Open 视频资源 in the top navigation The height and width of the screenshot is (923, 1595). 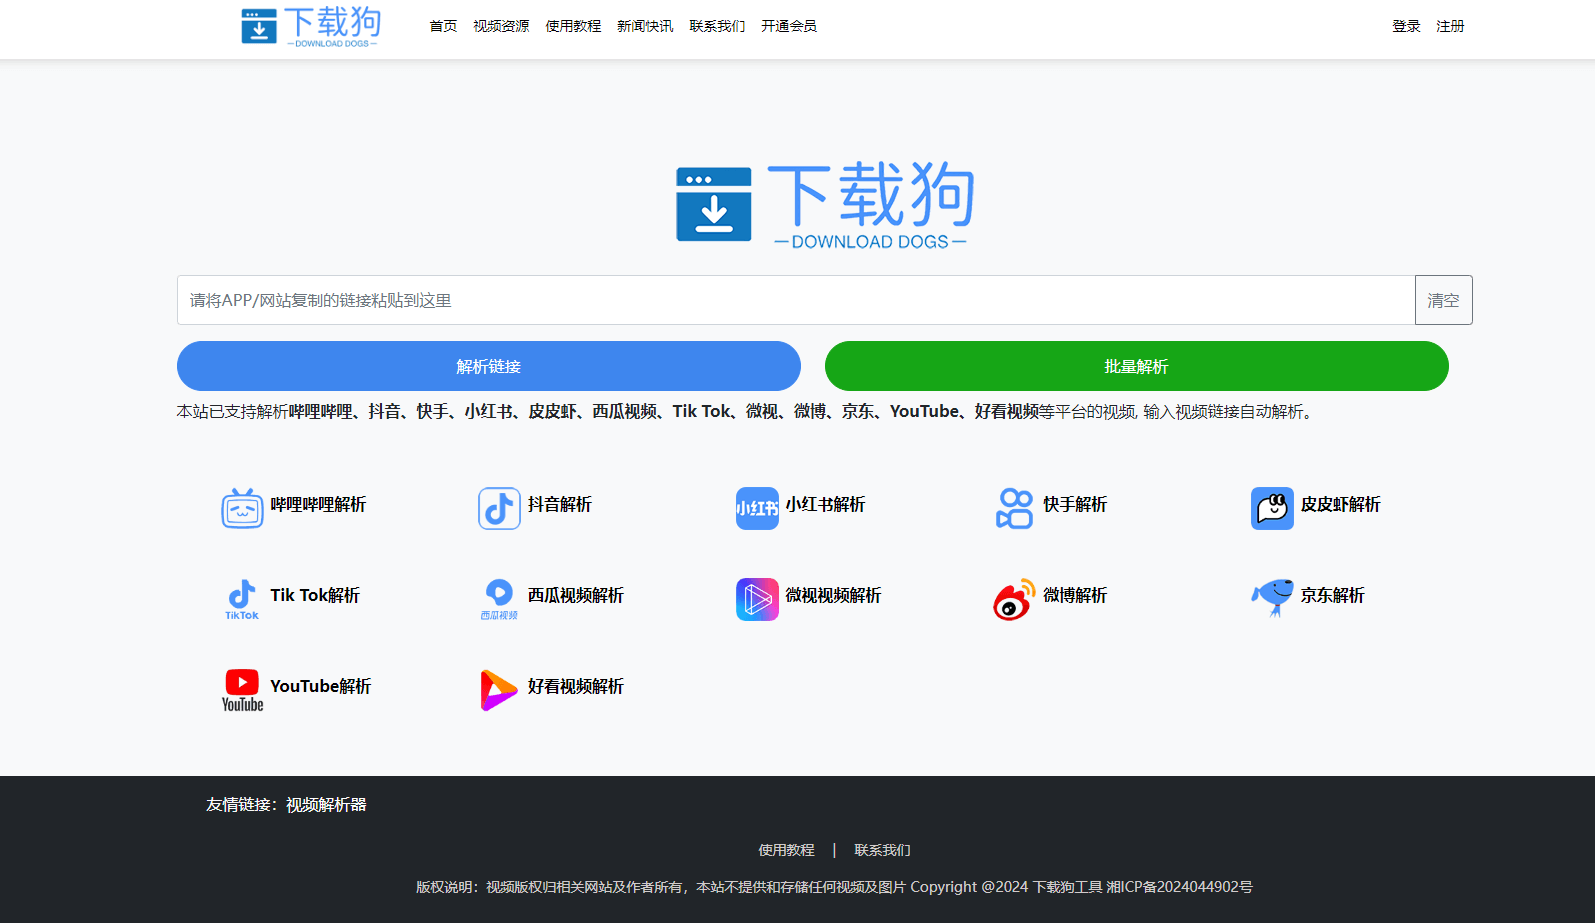click(x=501, y=26)
